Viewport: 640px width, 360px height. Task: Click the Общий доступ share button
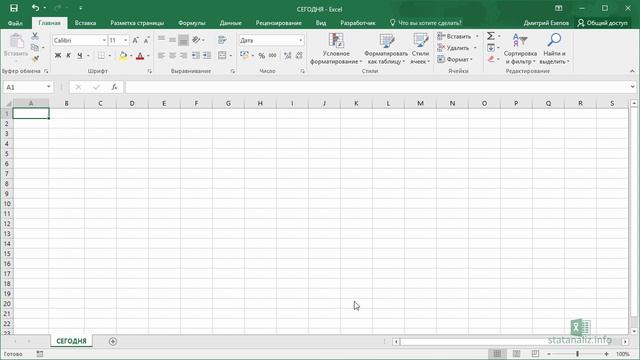pos(602,23)
